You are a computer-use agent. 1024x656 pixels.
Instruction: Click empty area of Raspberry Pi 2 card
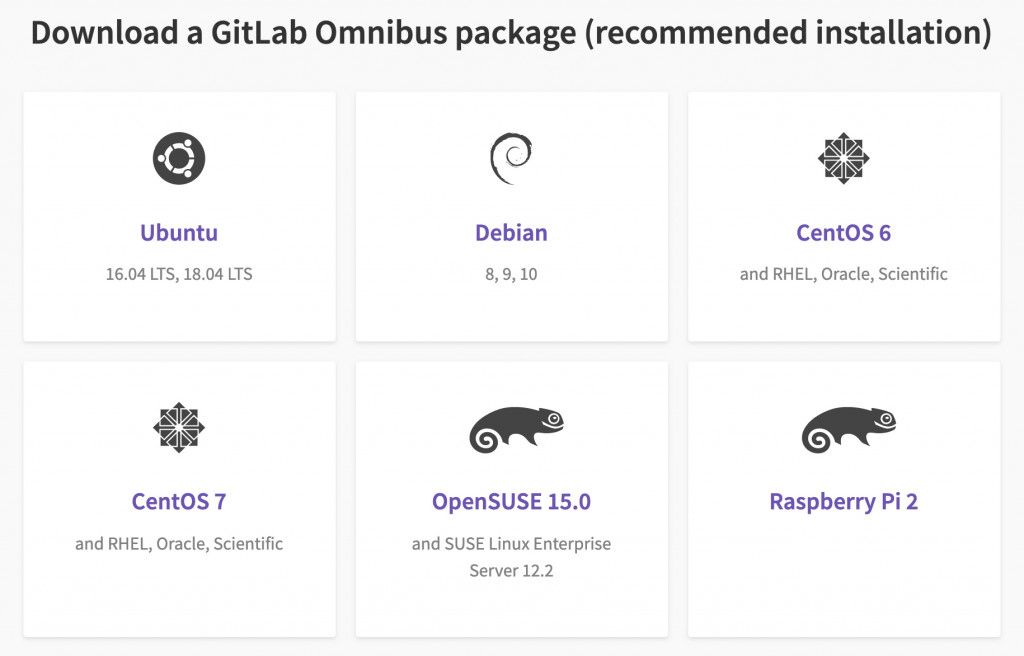click(844, 575)
